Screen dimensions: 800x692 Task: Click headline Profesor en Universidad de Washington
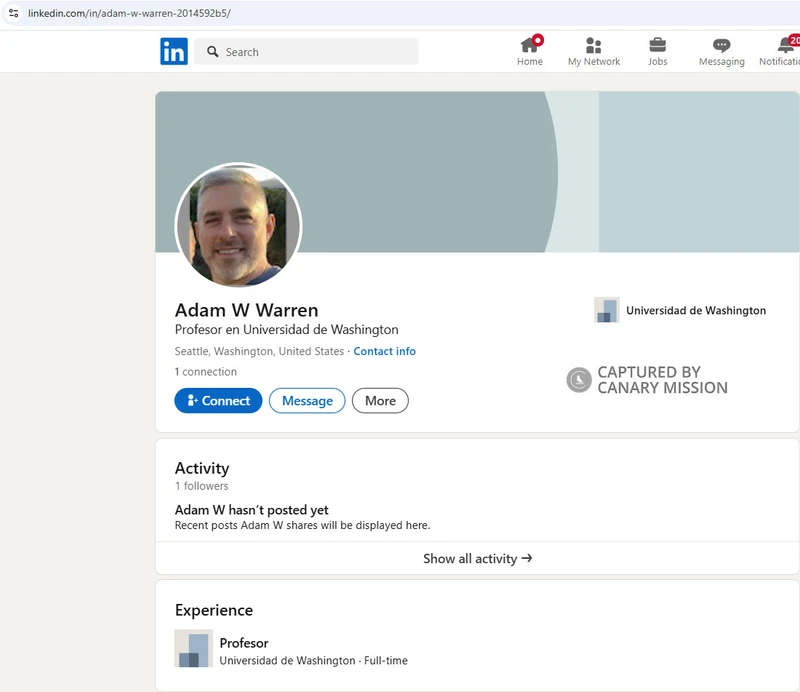point(286,330)
